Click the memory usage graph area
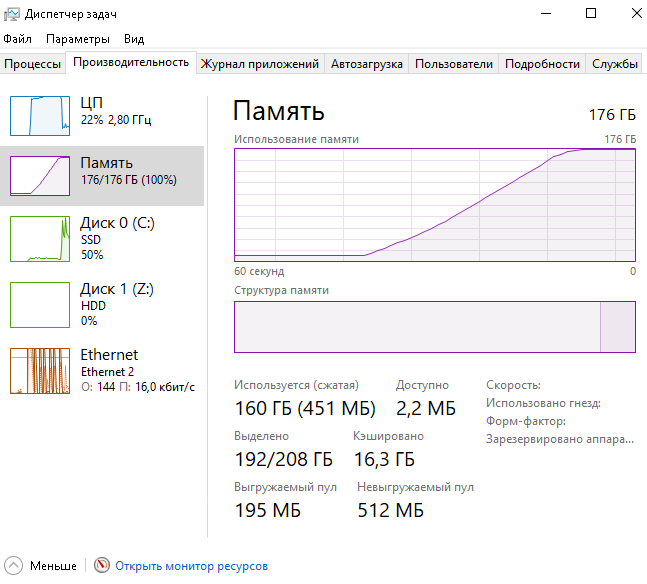The width and height of the screenshot is (647, 584). [435, 204]
